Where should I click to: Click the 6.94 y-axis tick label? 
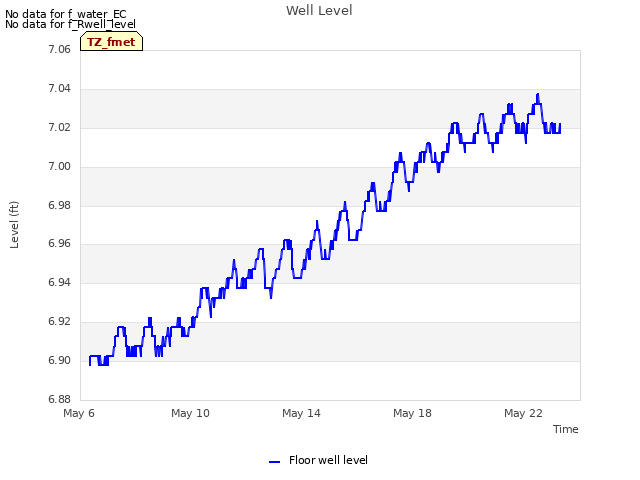[x=60, y=282]
